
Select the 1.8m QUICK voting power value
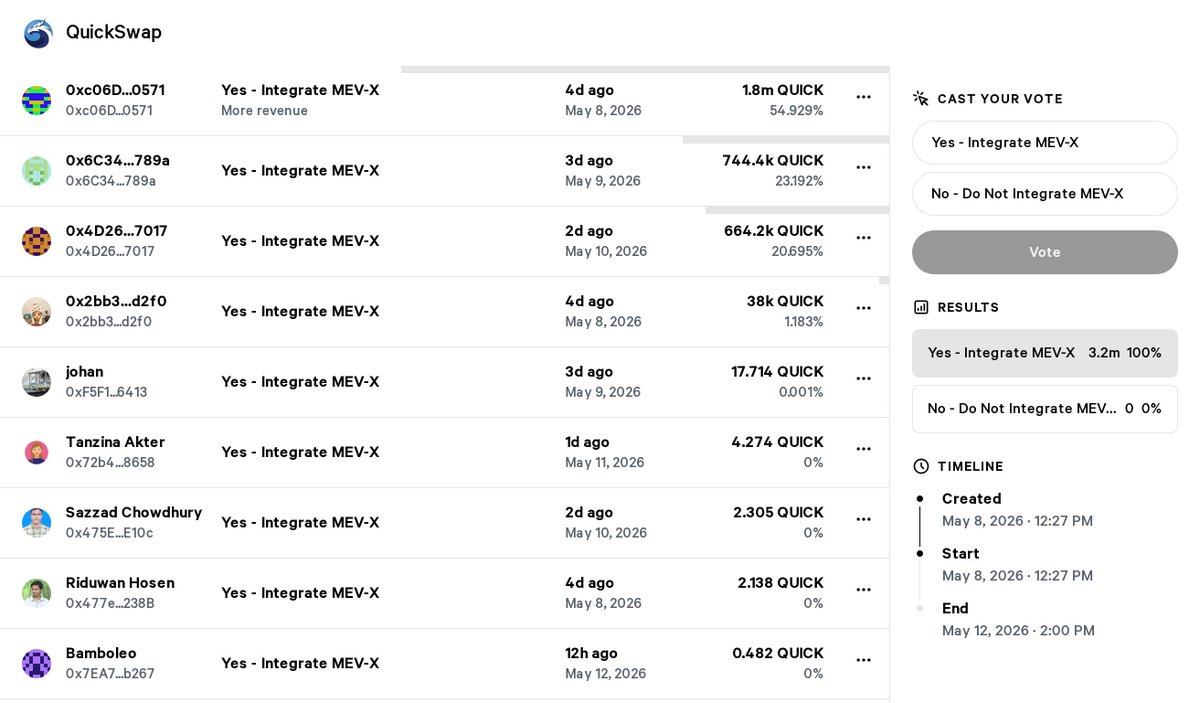coord(783,90)
